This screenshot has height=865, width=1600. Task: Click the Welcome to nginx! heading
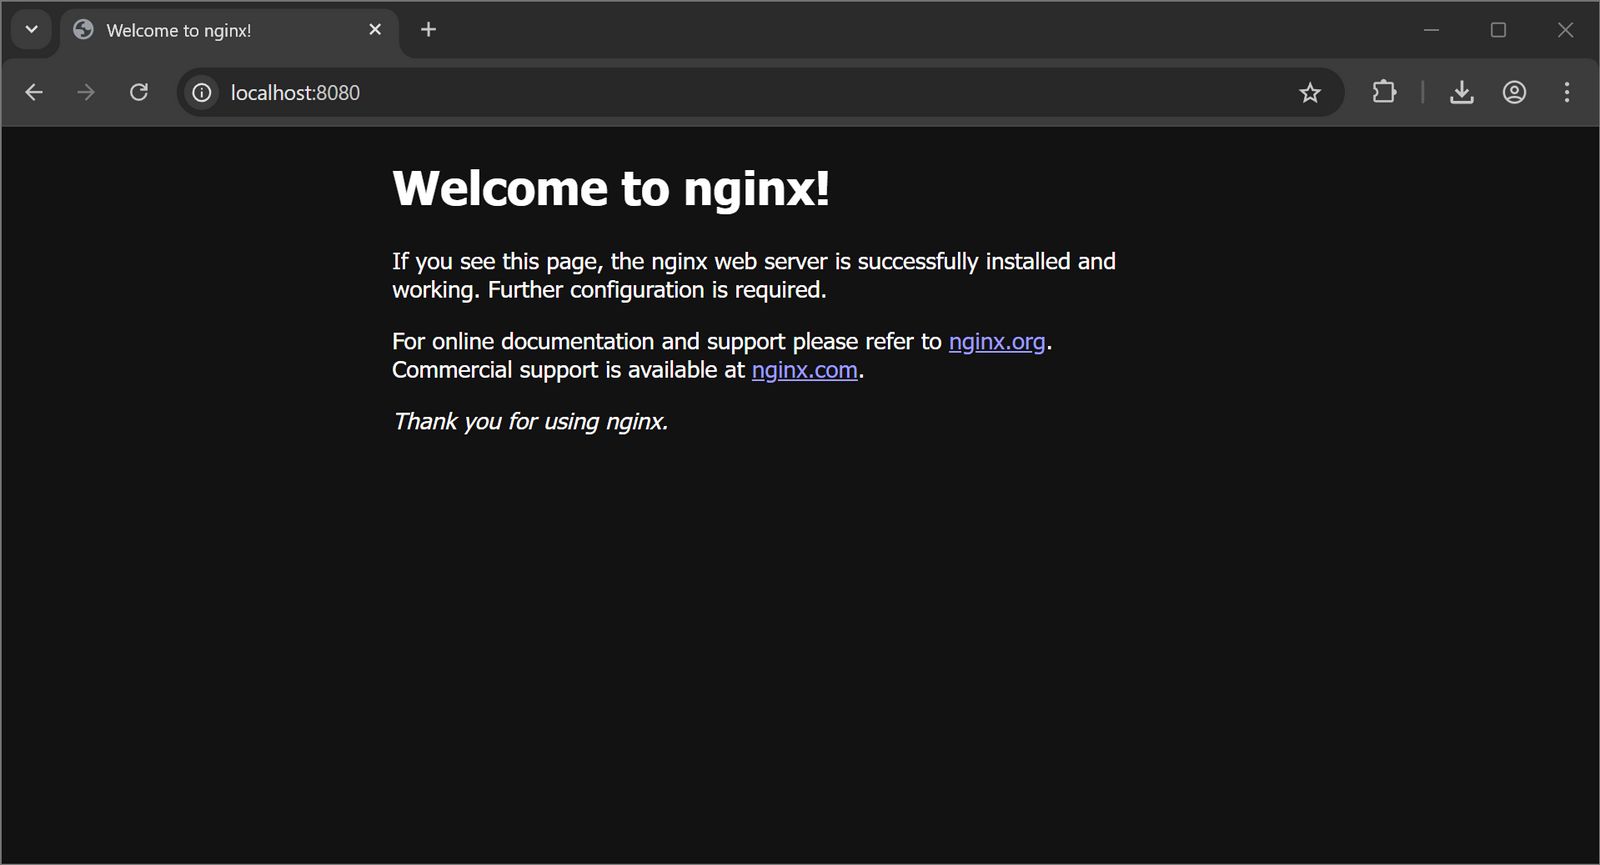click(610, 188)
